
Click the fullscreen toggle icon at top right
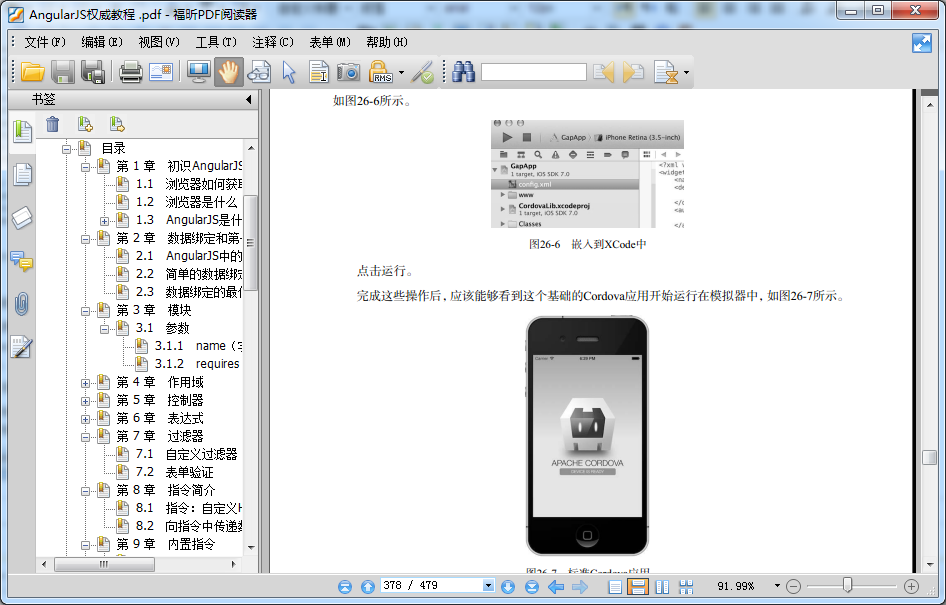(922, 43)
